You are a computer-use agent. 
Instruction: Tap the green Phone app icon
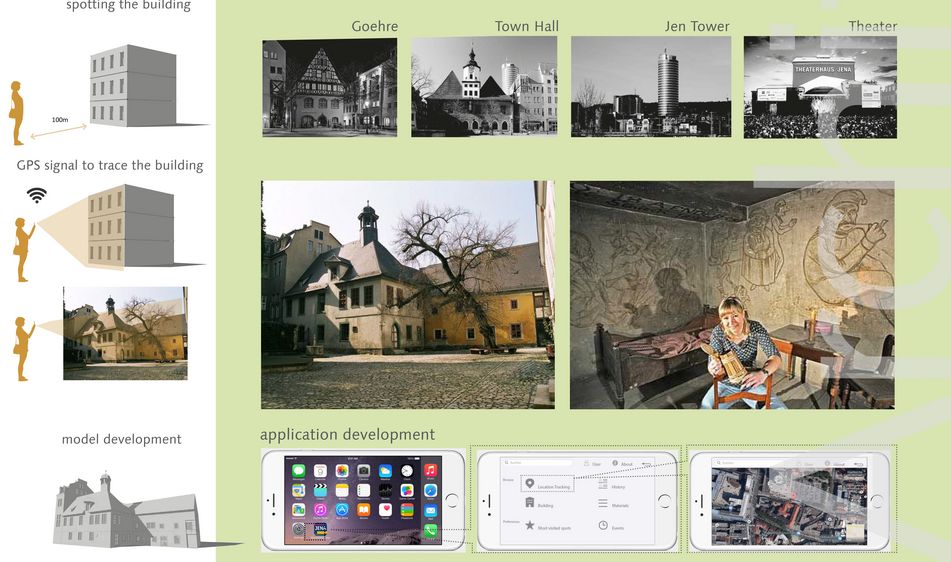coord(430,531)
